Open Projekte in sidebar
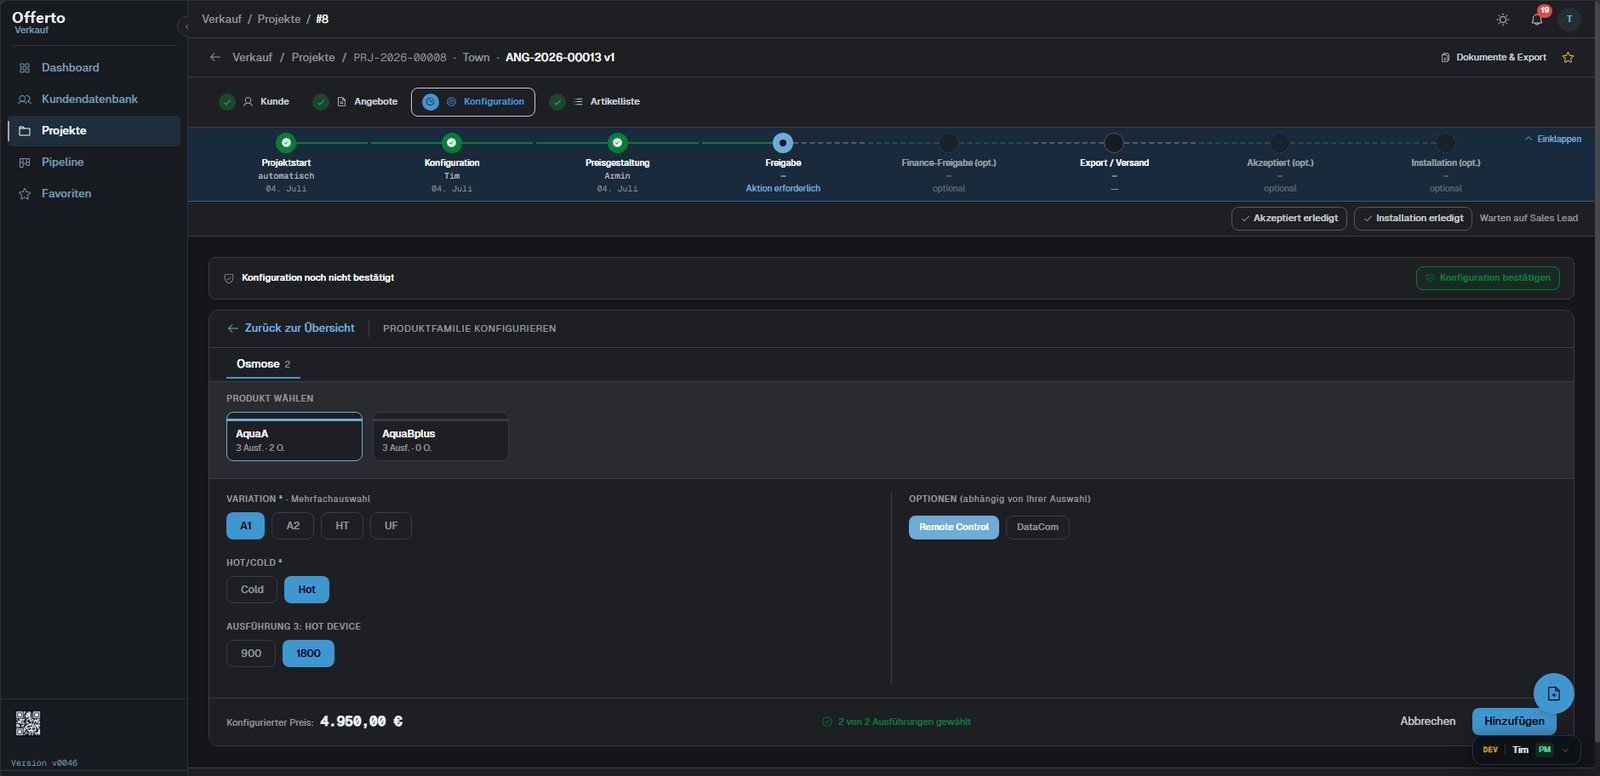1600x776 pixels. click(x=94, y=131)
